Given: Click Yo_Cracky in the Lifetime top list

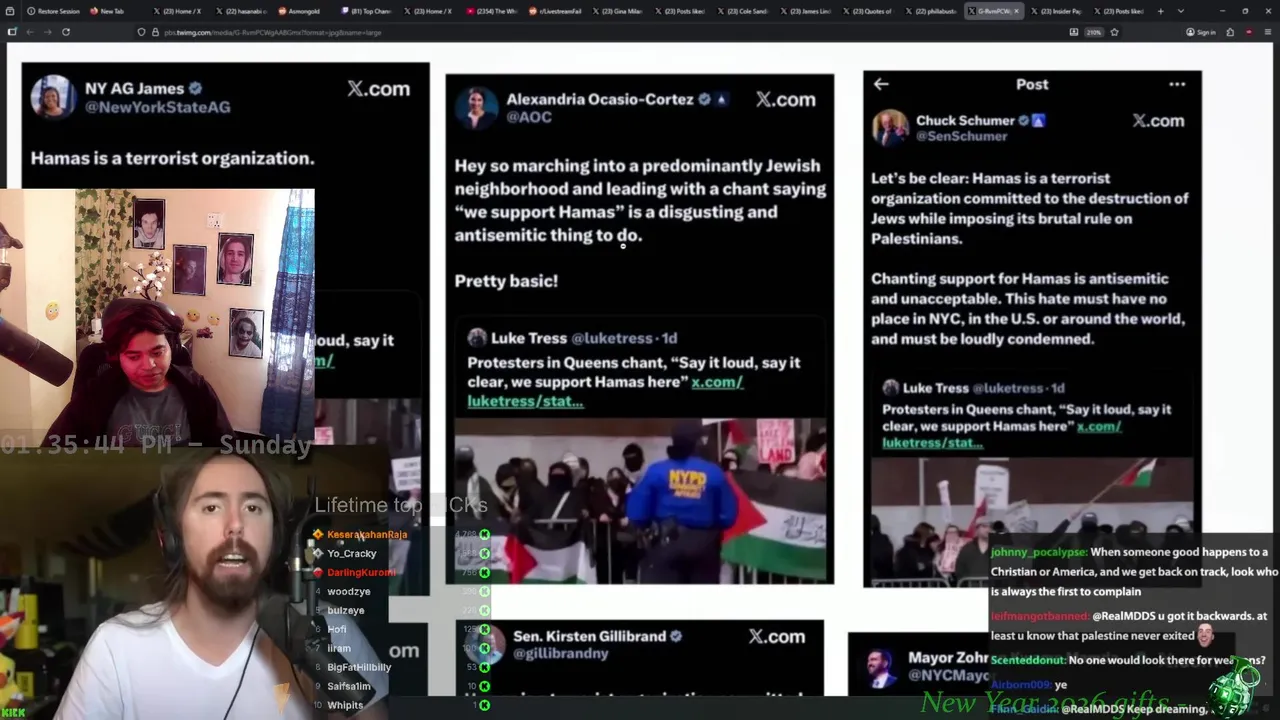Looking at the screenshot, I should point(352,553).
